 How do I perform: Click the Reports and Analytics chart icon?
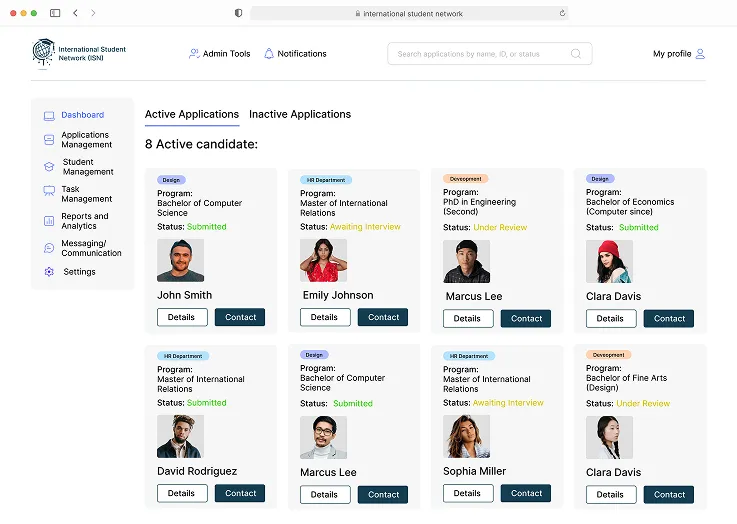(49, 221)
